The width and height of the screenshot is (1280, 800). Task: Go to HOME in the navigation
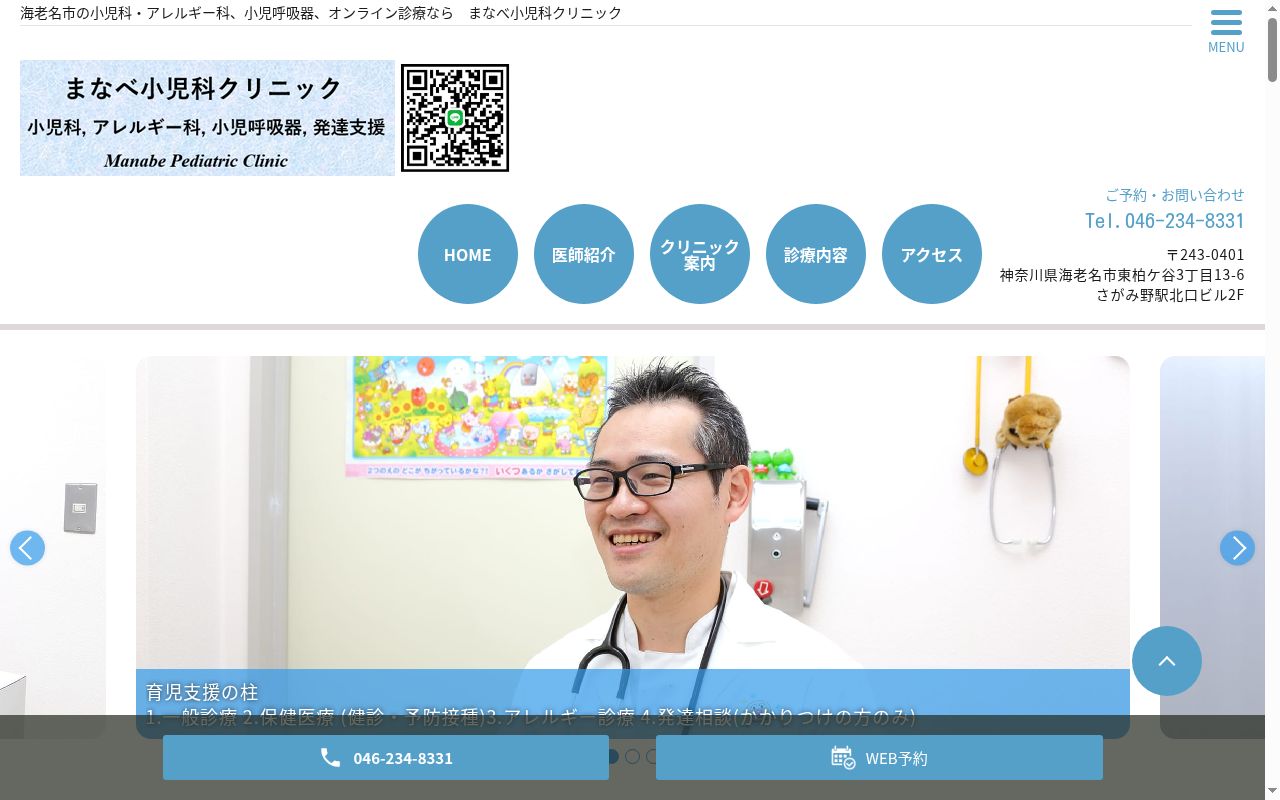pyautogui.click(x=468, y=254)
